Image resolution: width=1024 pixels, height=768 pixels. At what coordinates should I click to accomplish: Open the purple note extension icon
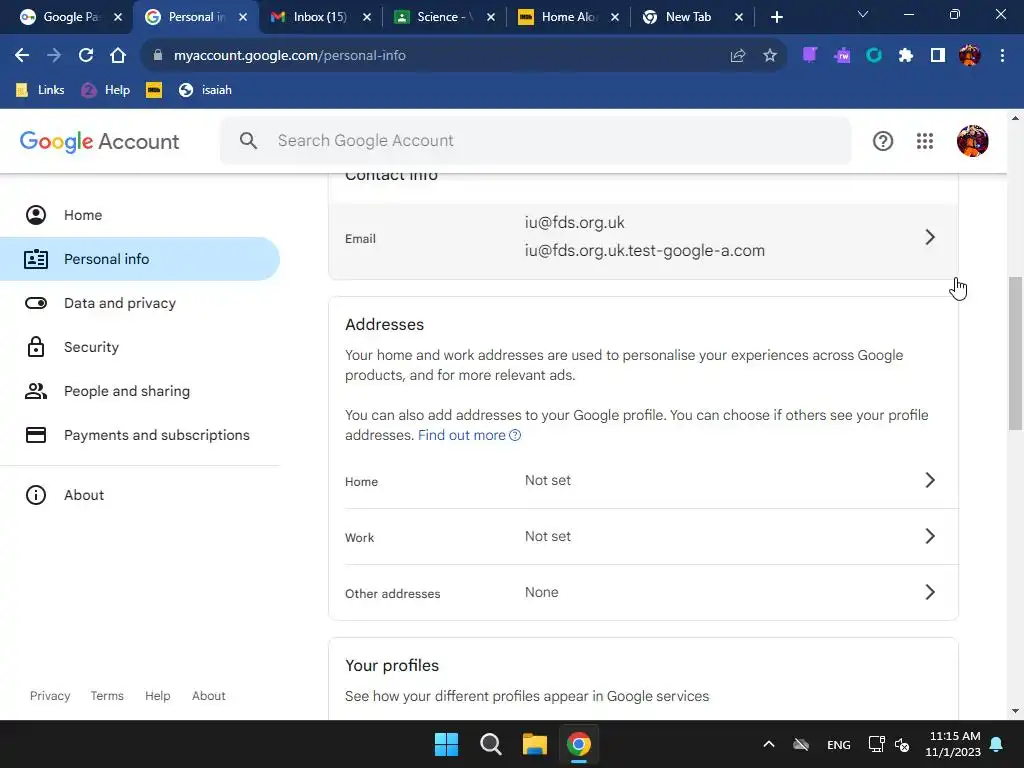point(810,55)
